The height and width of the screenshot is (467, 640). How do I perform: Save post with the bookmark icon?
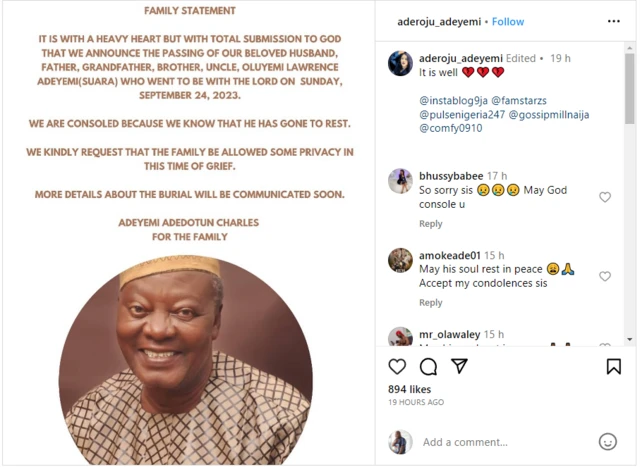tap(614, 366)
